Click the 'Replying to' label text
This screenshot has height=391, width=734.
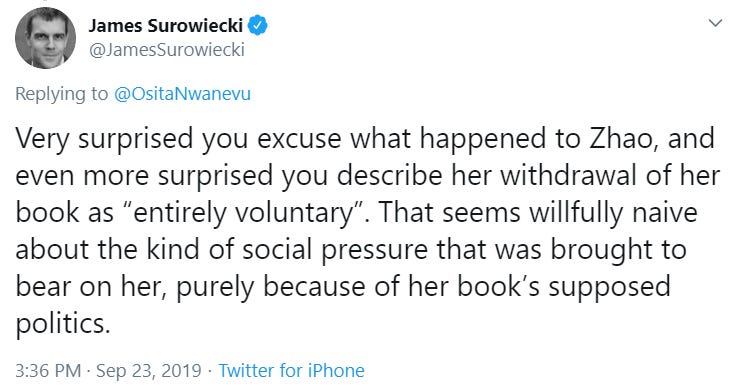coord(61,94)
